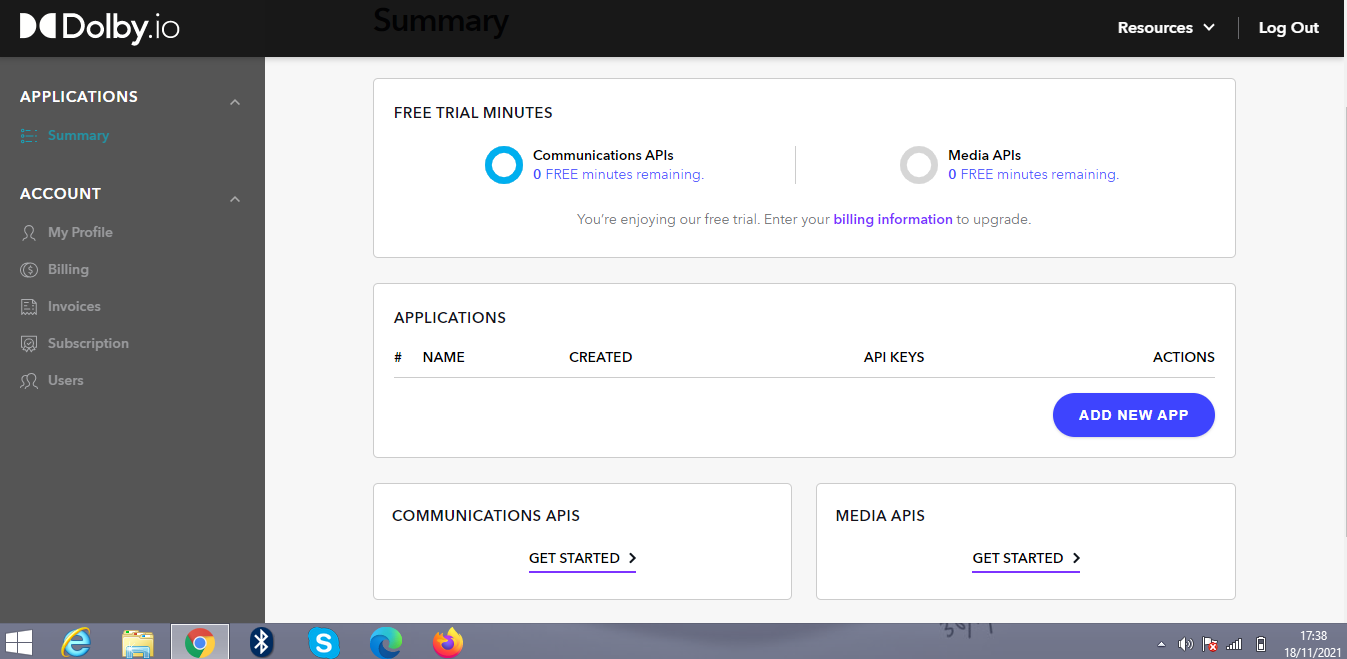Open the Resources dropdown menu
The width and height of the screenshot is (1347, 659).
[1166, 28]
